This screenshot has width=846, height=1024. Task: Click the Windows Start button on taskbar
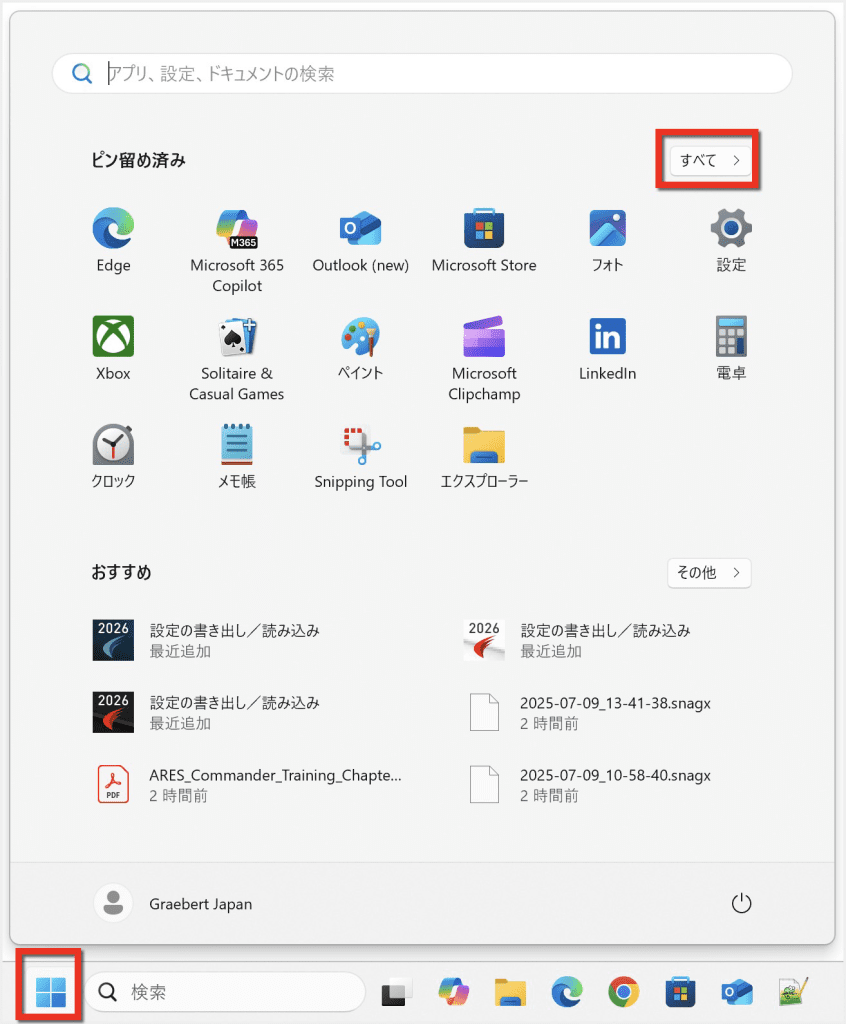click(x=51, y=992)
